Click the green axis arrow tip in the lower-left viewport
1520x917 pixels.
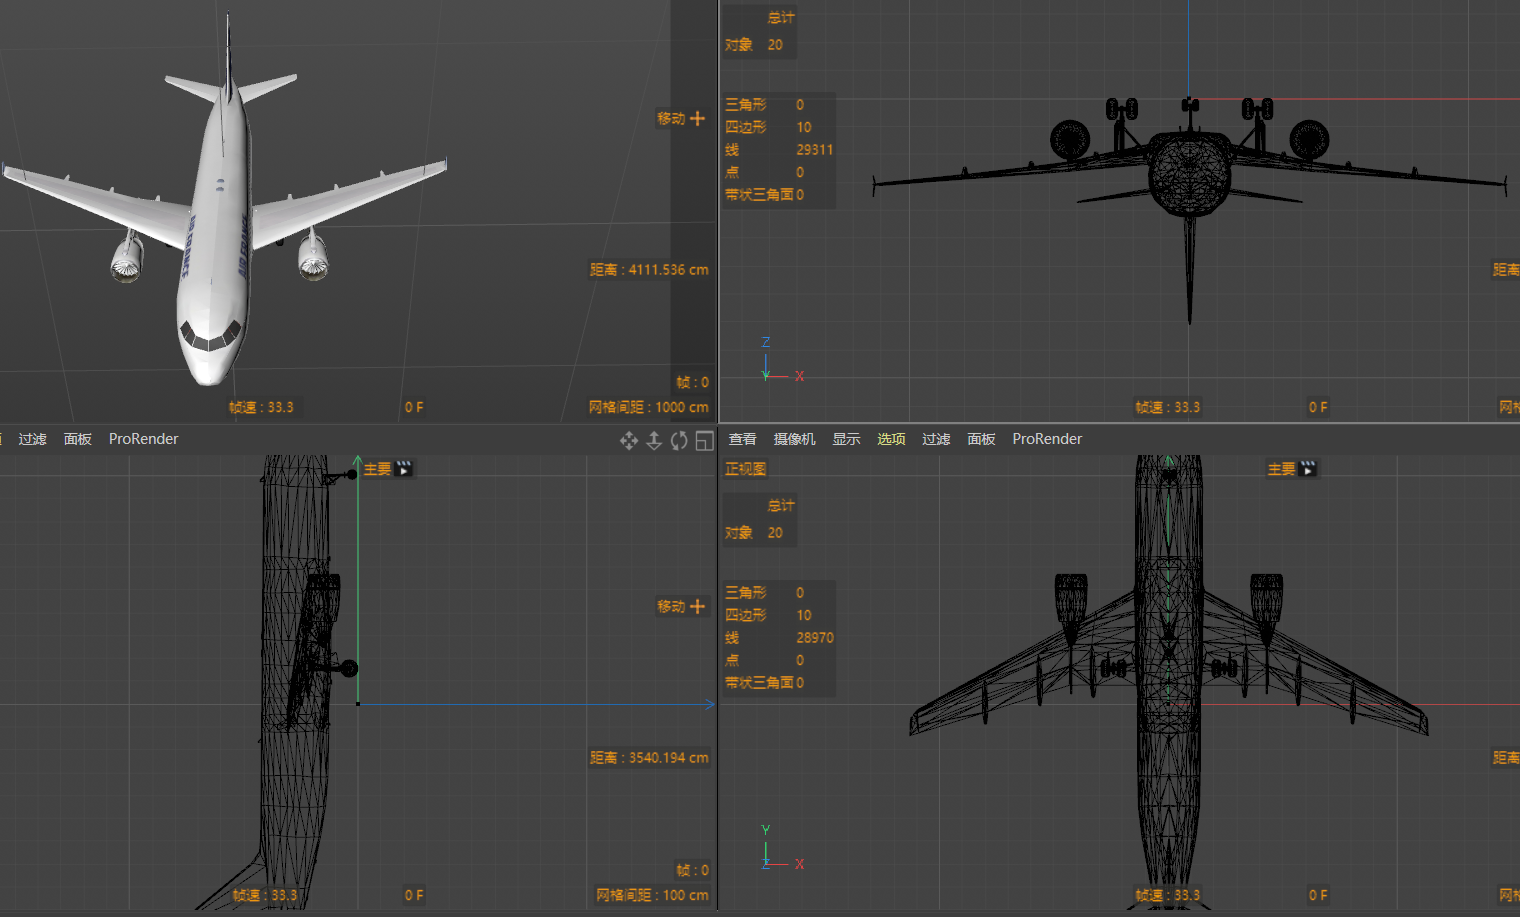tap(357, 460)
